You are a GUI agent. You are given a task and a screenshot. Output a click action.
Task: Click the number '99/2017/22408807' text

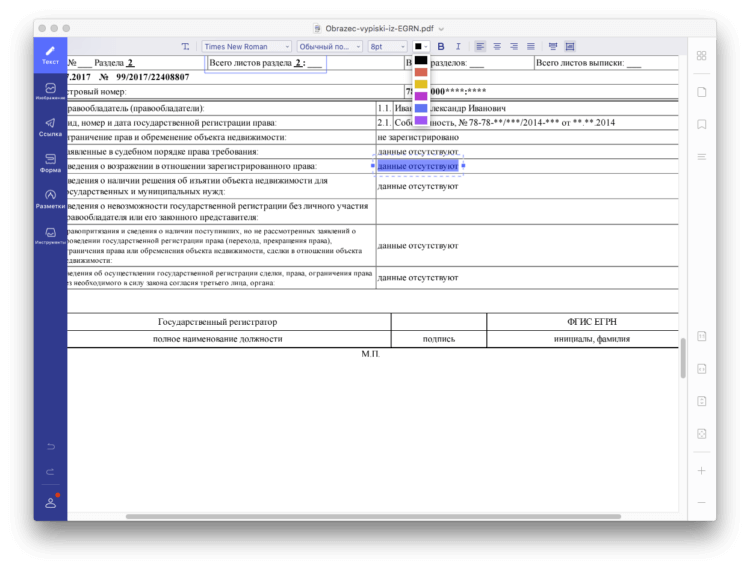[153, 77]
